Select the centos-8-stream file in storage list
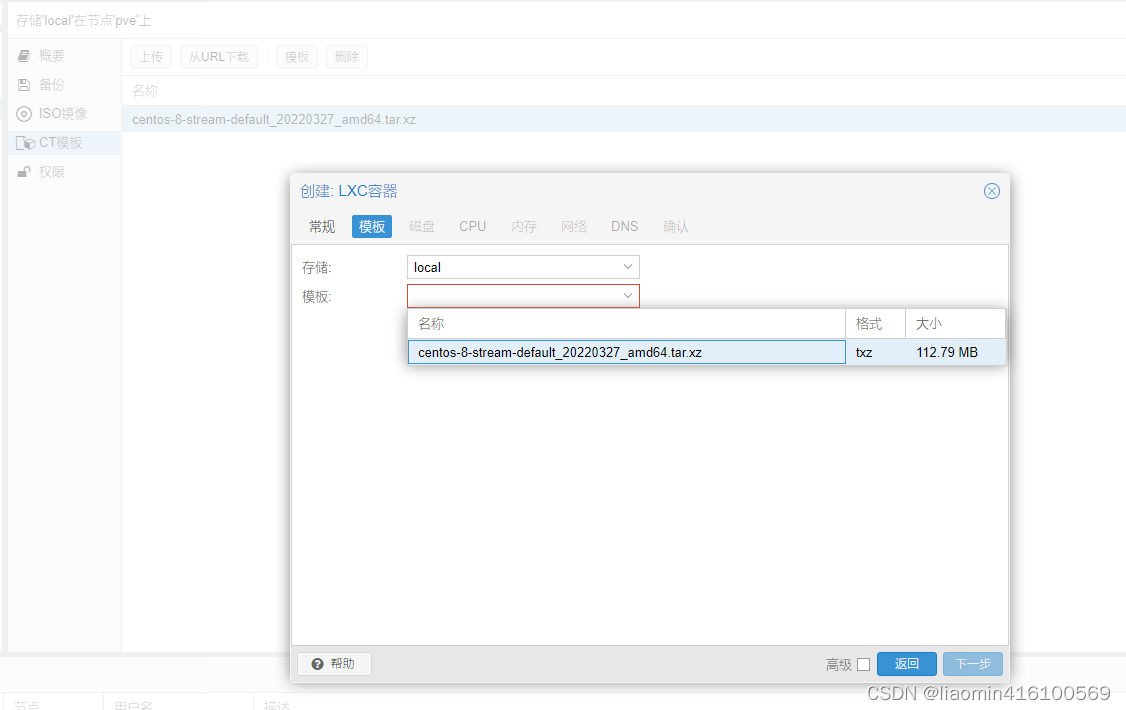The image size is (1126, 710). point(623,119)
